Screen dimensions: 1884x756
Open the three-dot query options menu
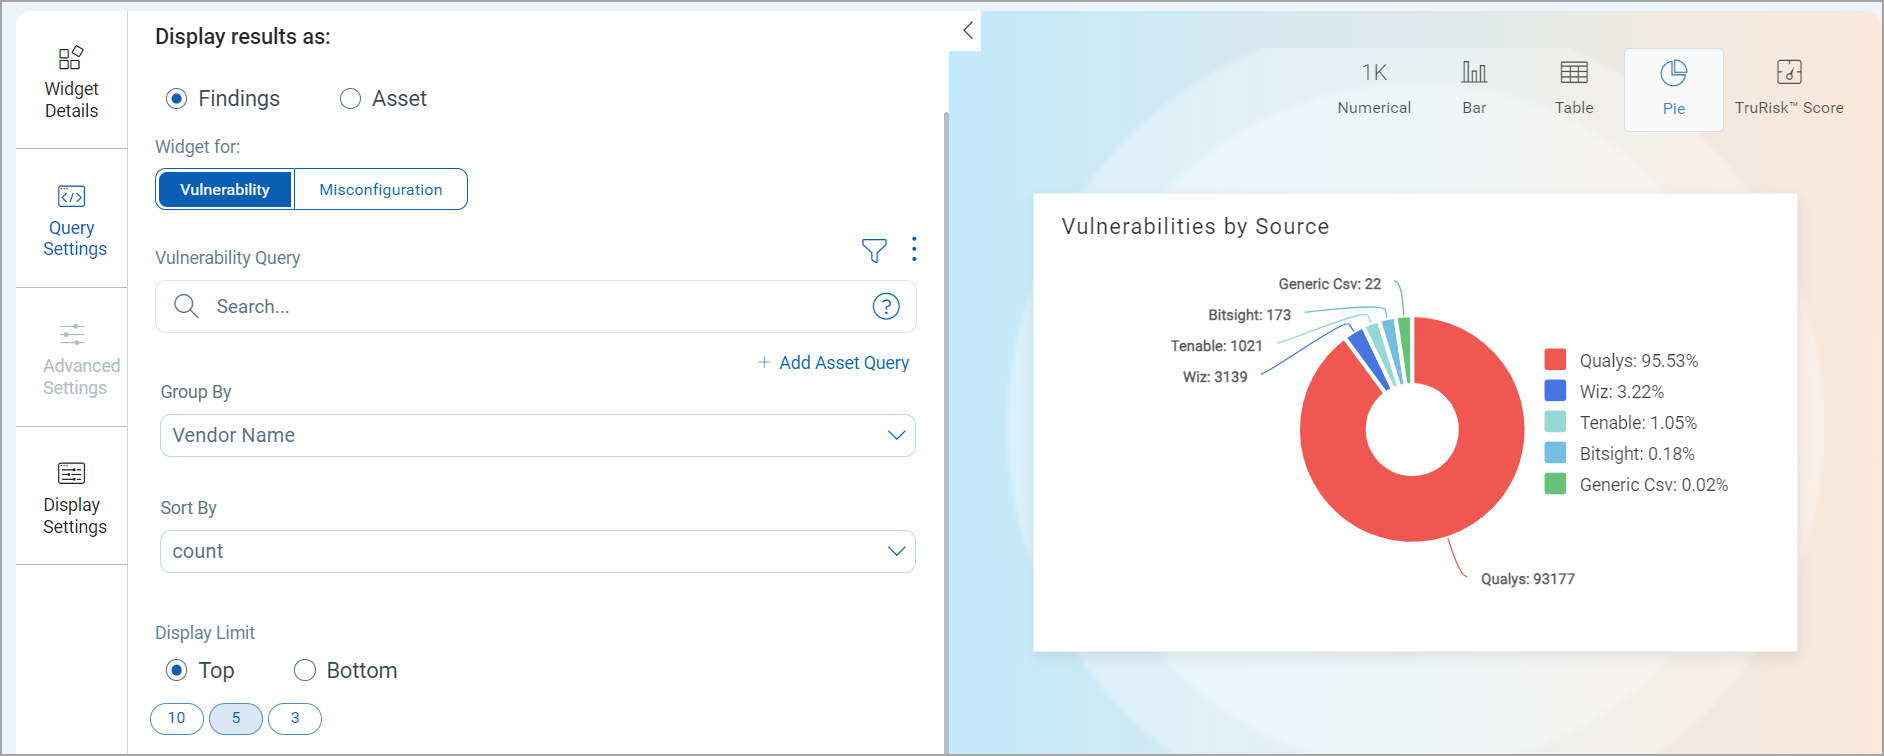click(914, 249)
